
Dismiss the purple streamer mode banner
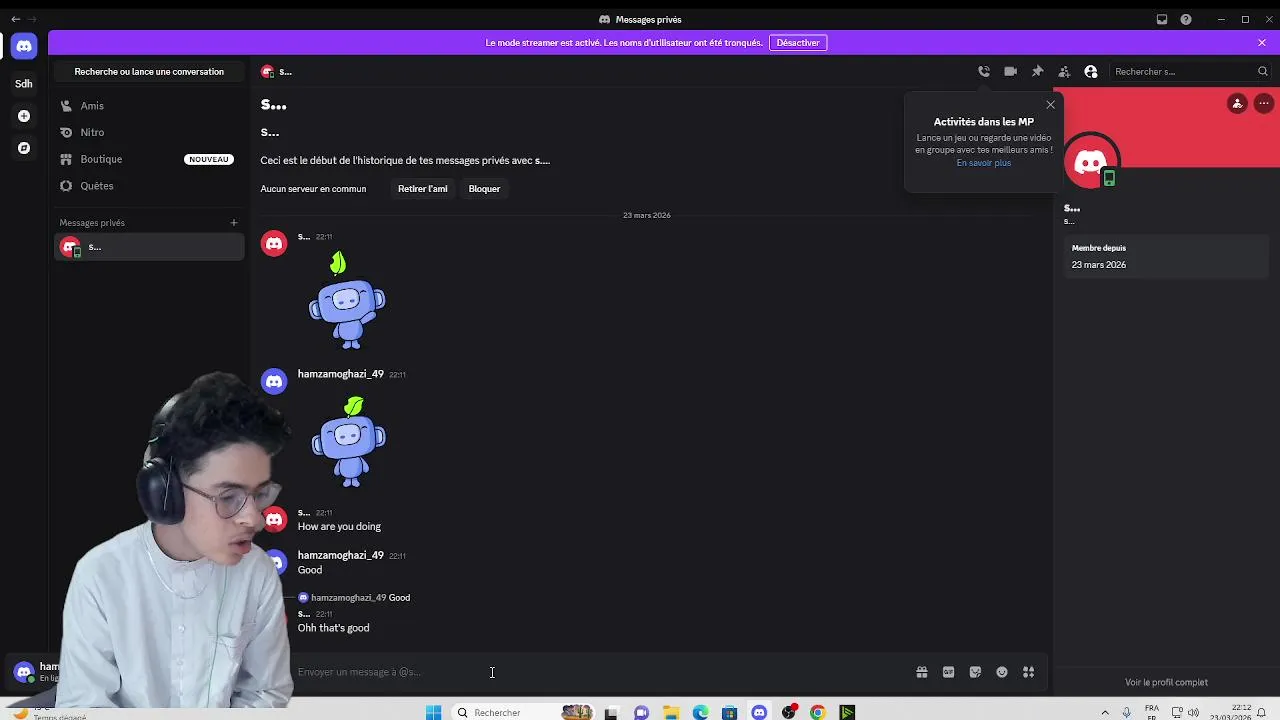coord(1262,43)
